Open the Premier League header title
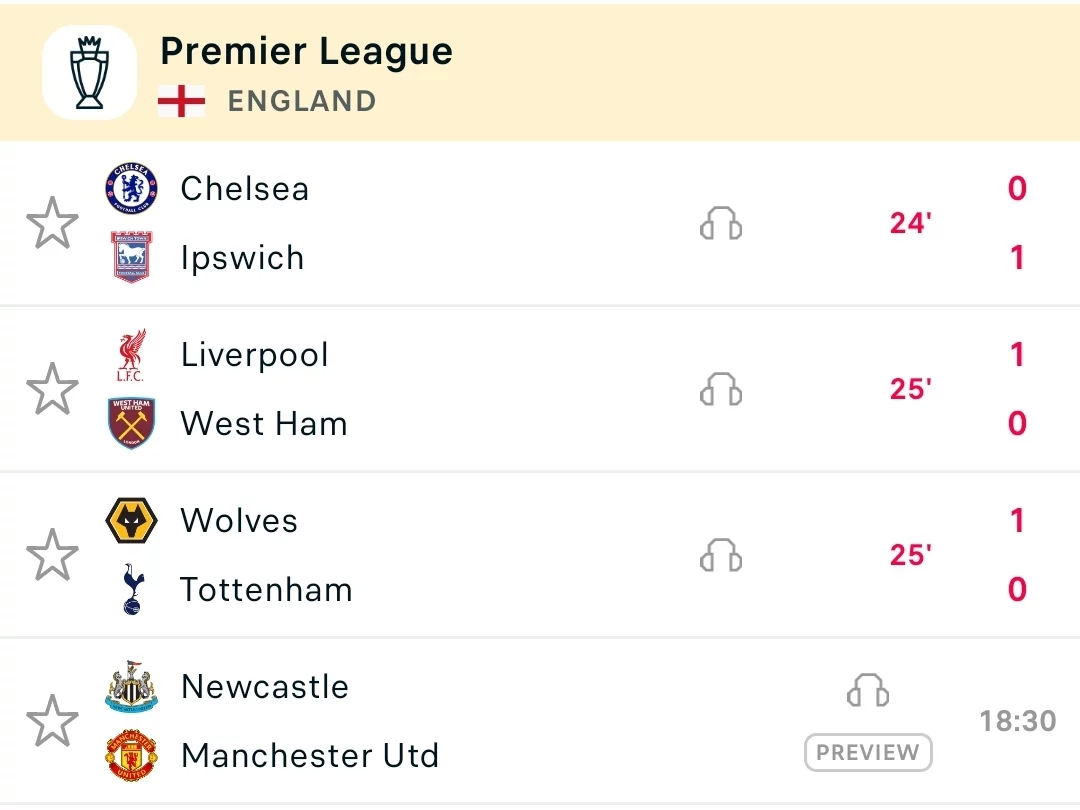 pyautogui.click(x=307, y=52)
